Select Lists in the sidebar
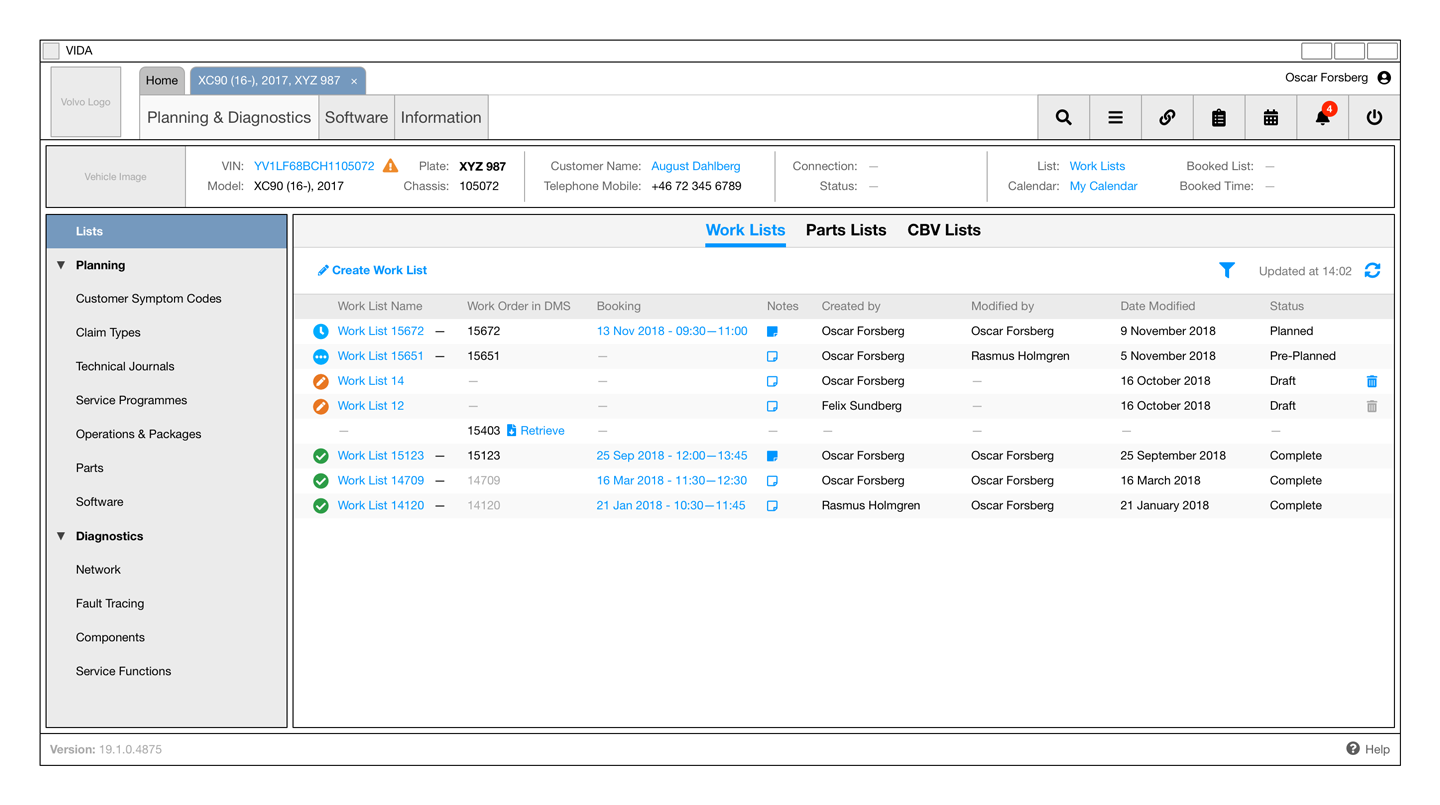The height and width of the screenshot is (805, 1440). [x=167, y=231]
